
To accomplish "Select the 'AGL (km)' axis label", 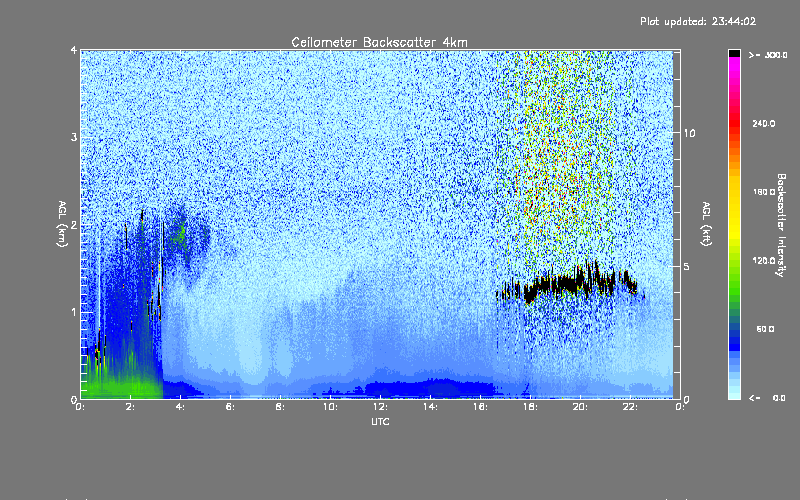I will click(62, 224).
